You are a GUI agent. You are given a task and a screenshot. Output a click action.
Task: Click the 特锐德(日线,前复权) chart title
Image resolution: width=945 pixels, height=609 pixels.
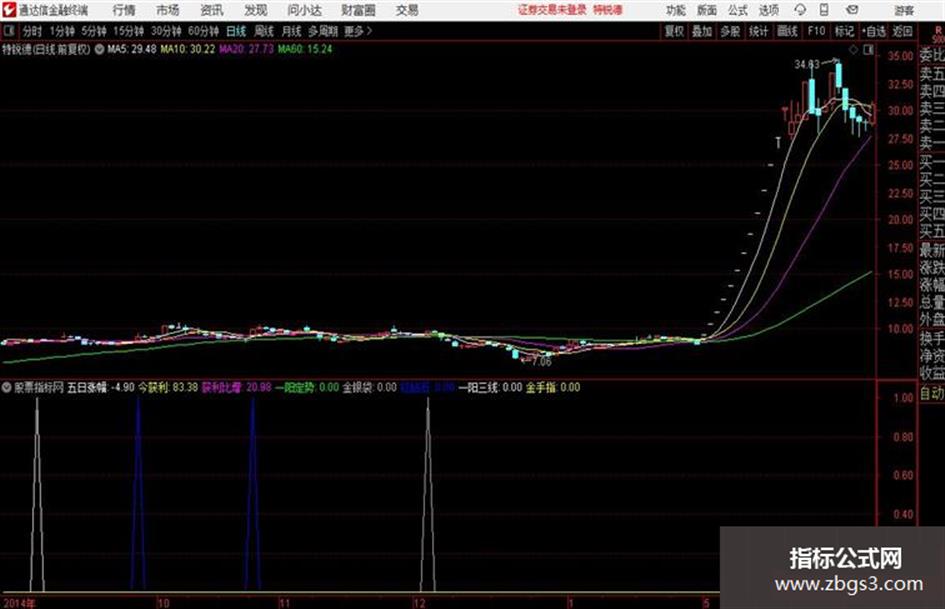tap(46, 49)
